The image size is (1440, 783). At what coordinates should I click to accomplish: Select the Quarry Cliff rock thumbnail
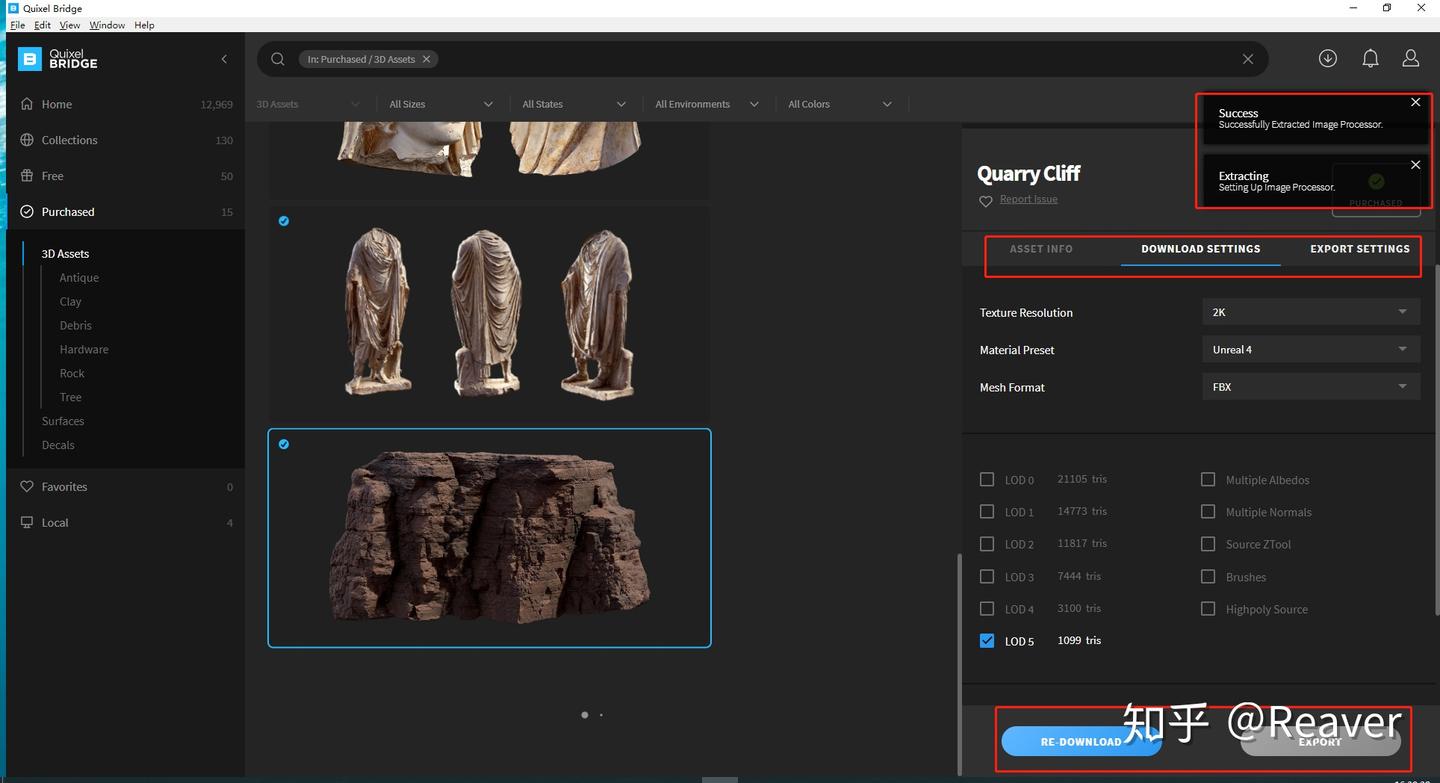tap(489, 538)
